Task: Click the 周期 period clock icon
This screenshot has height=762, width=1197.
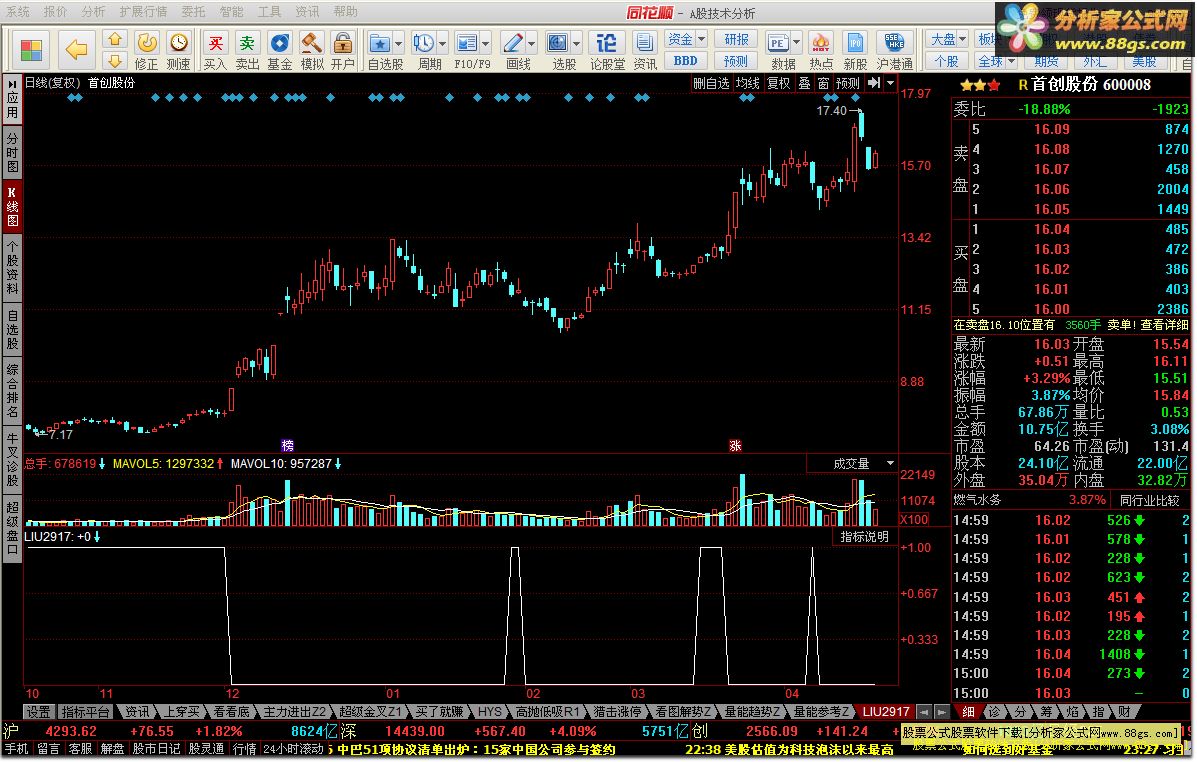Action: [x=424, y=43]
